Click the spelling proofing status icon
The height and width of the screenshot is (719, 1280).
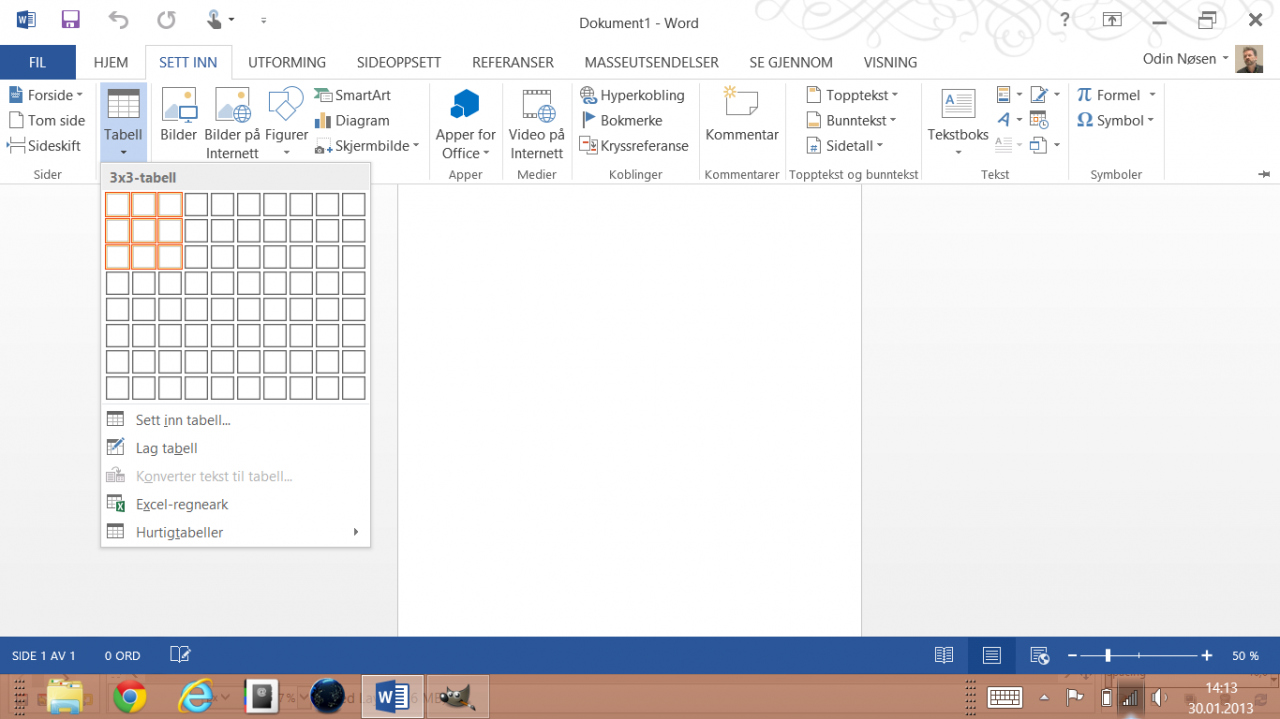[180, 655]
